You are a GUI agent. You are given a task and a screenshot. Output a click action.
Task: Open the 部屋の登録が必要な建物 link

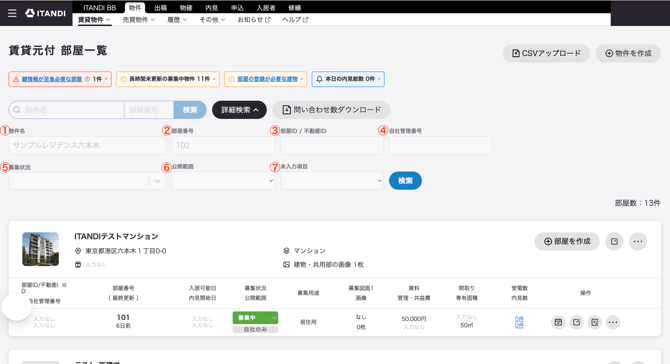point(267,79)
